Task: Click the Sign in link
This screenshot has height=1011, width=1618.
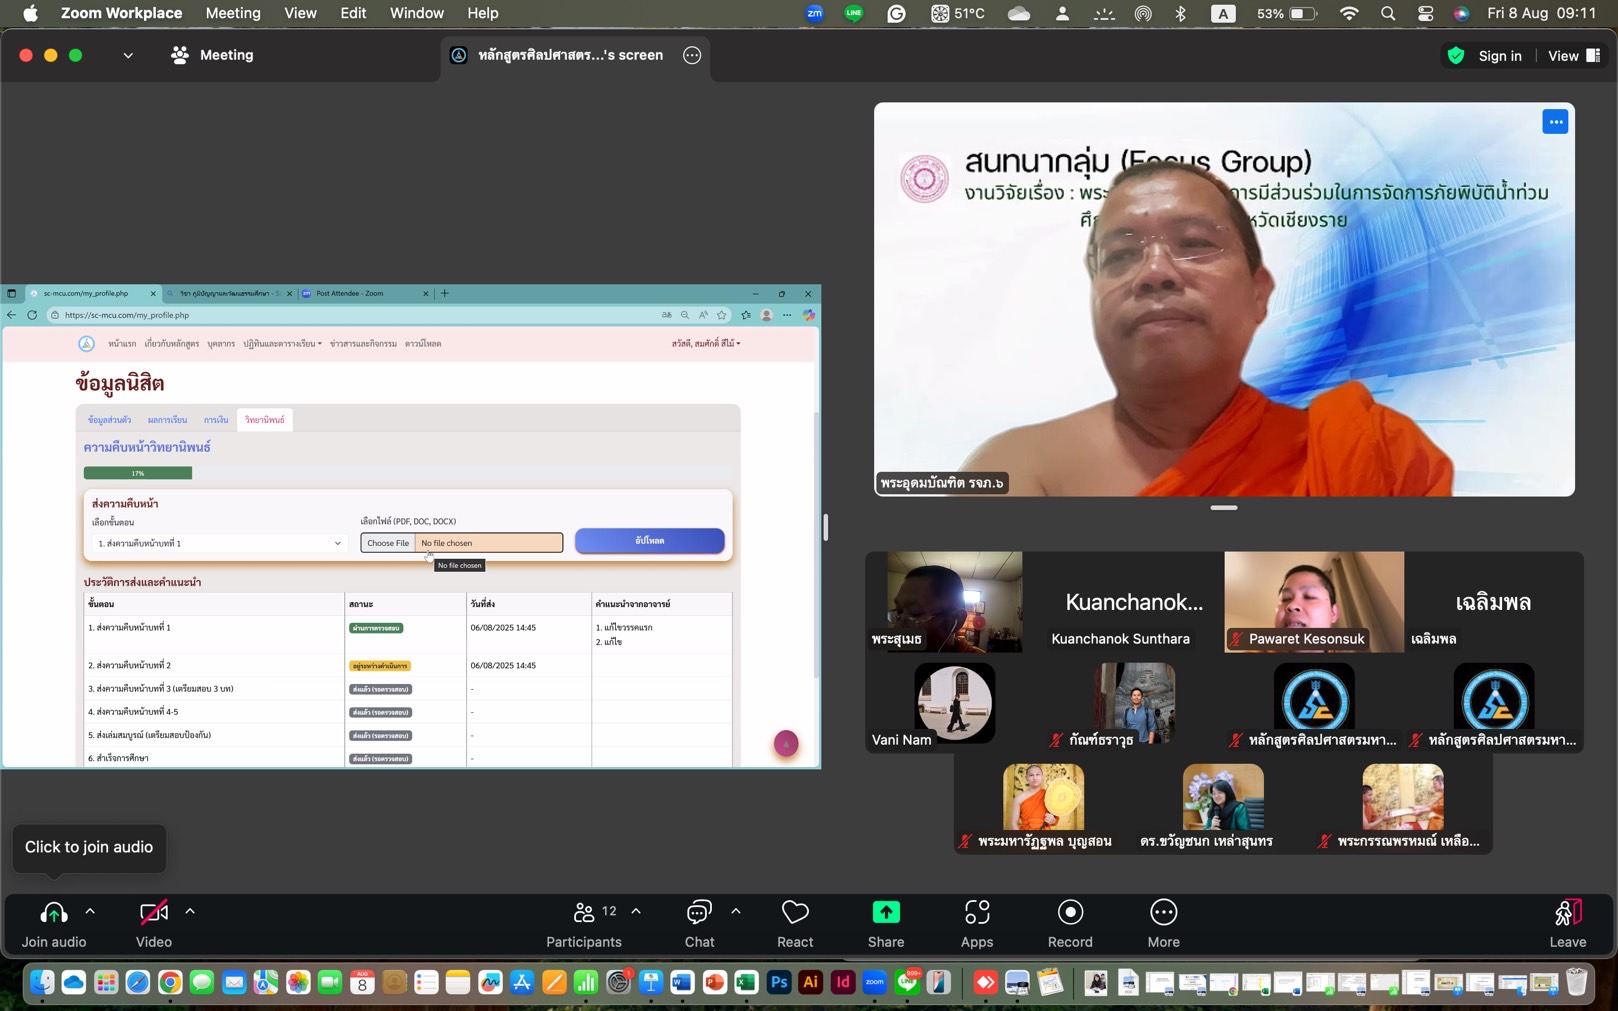Action: pos(1499,56)
